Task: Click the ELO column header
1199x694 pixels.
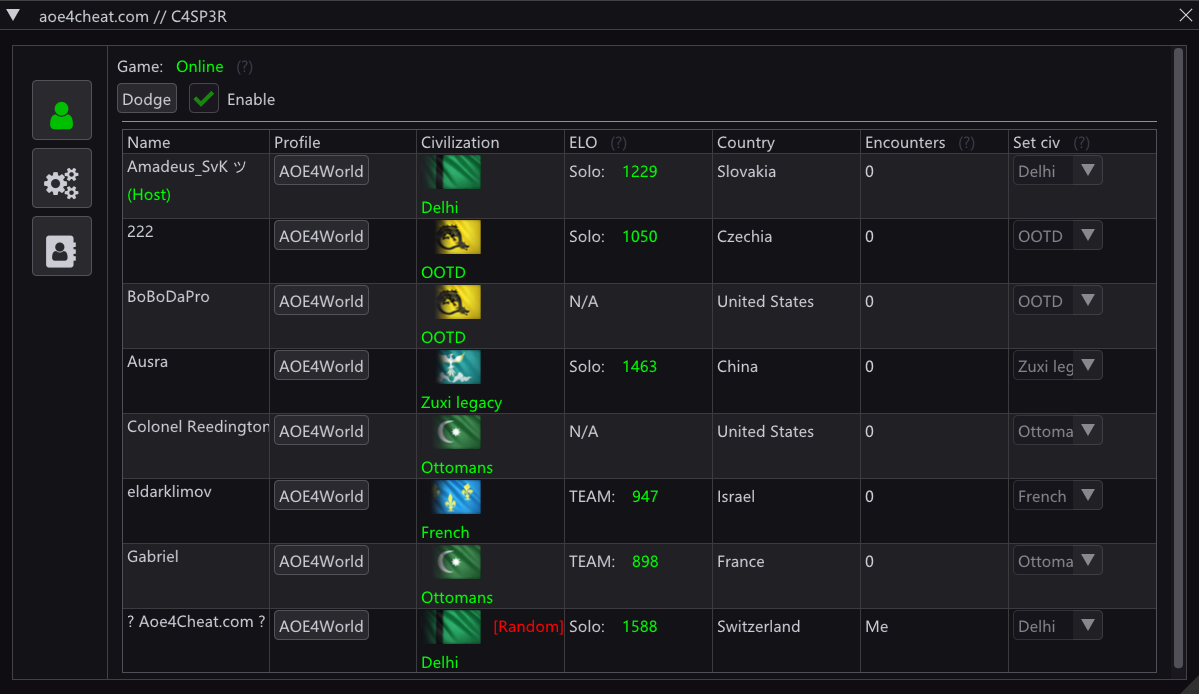Action: (x=583, y=142)
